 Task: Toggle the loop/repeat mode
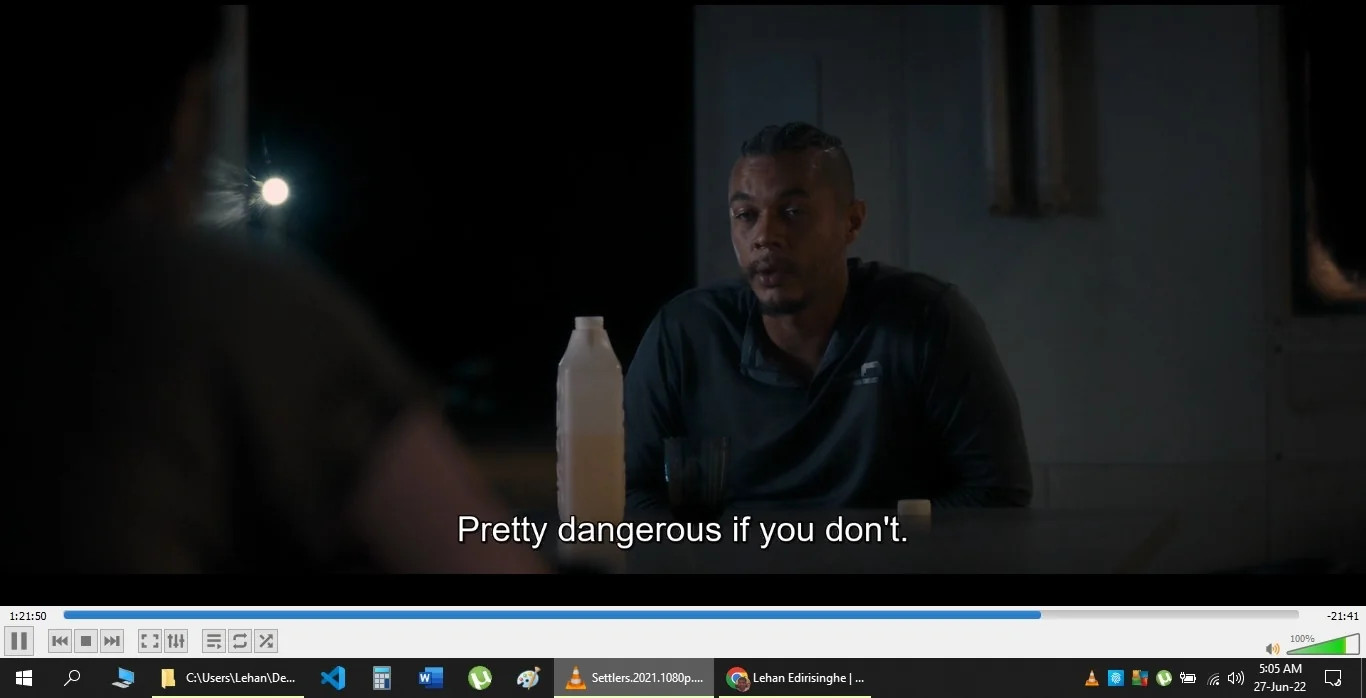(x=240, y=641)
